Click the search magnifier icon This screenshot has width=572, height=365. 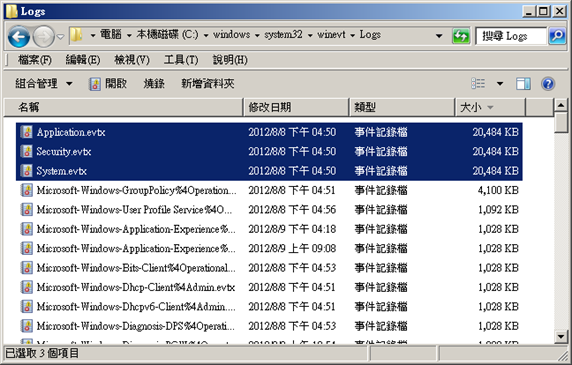(557, 36)
